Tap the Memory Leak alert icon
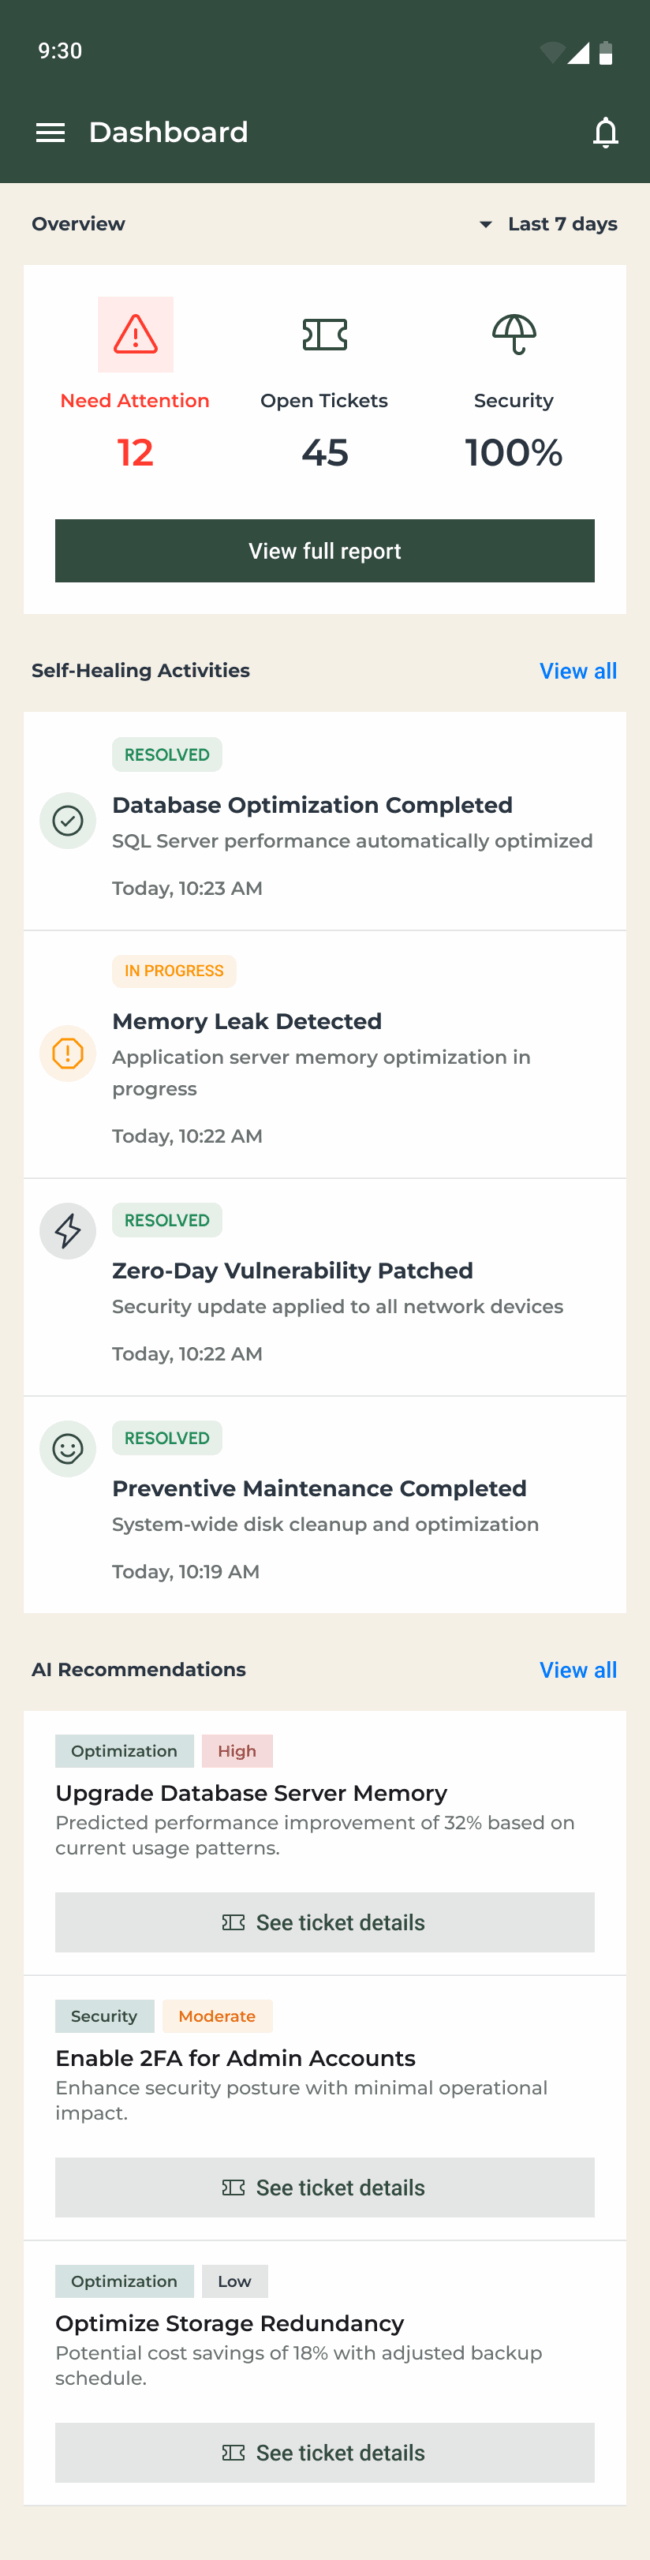 pos(68,1053)
